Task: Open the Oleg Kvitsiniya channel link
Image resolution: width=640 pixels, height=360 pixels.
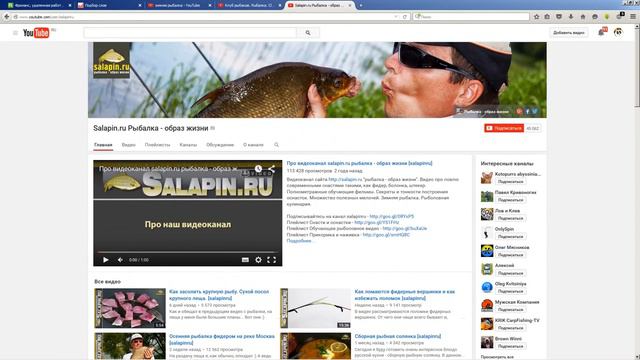Action: click(x=511, y=284)
